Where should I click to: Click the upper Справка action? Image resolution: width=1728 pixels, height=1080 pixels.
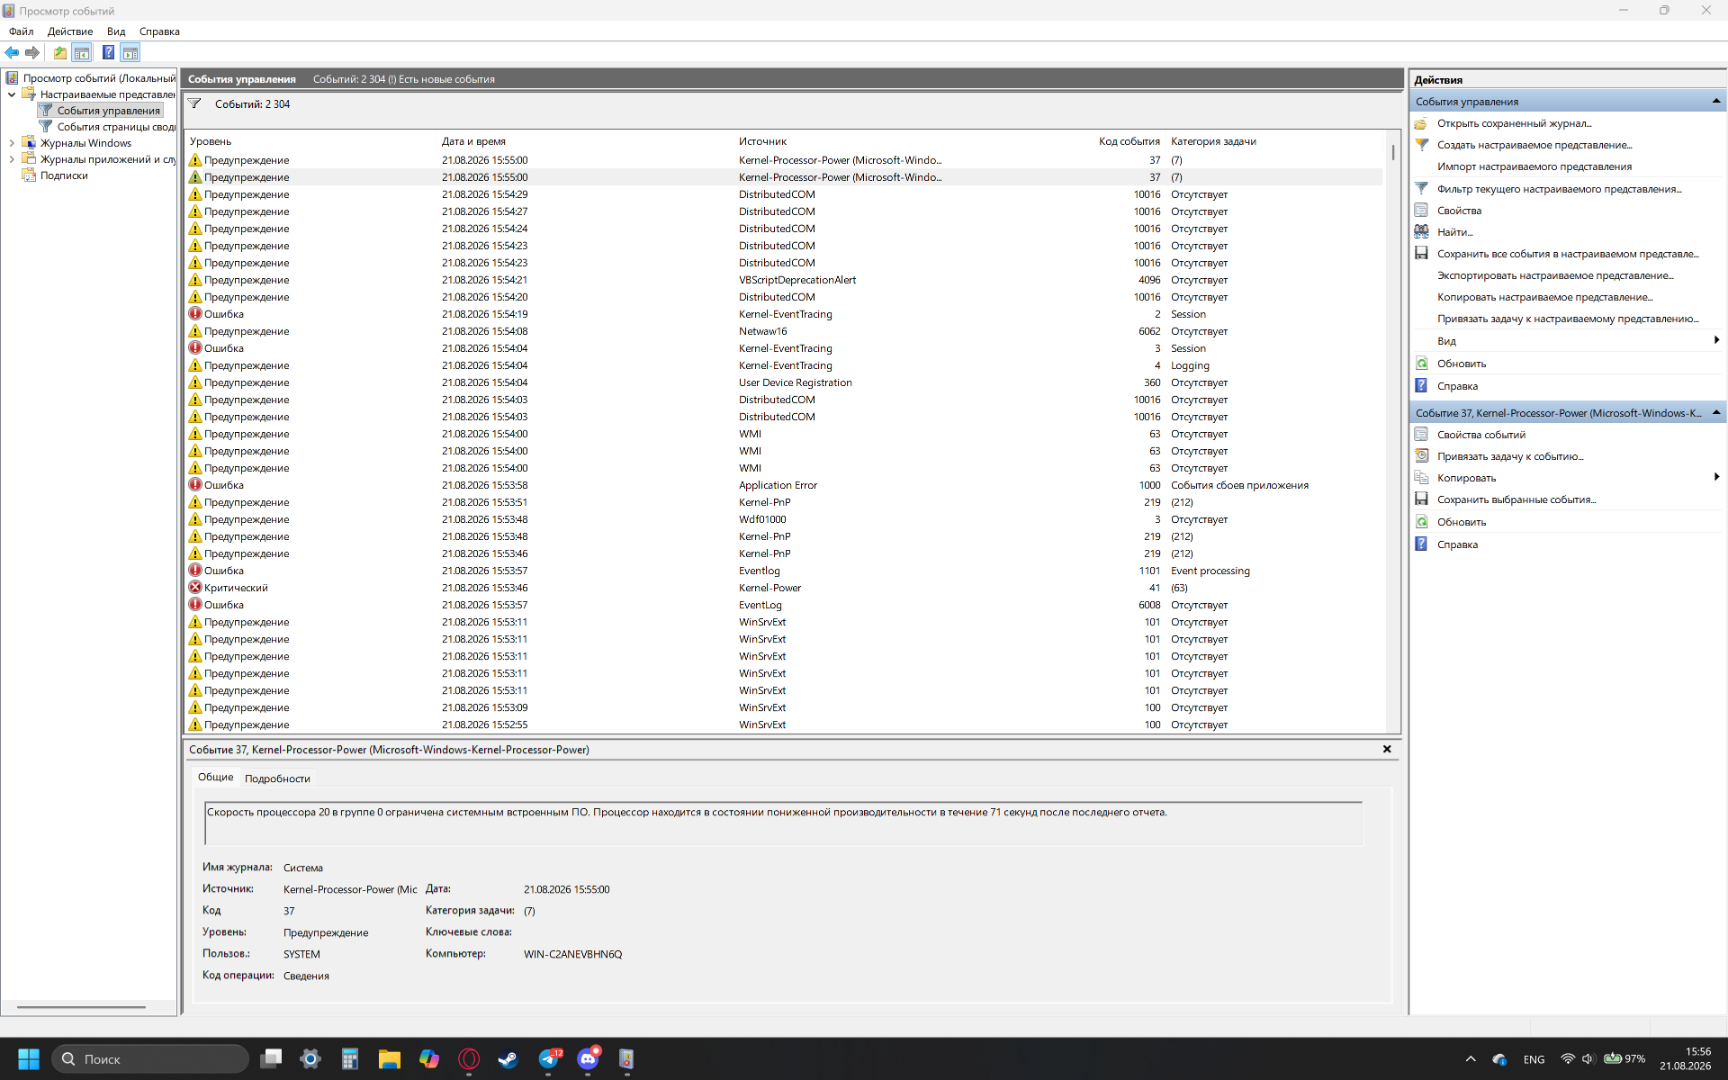[x=1457, y=386]
